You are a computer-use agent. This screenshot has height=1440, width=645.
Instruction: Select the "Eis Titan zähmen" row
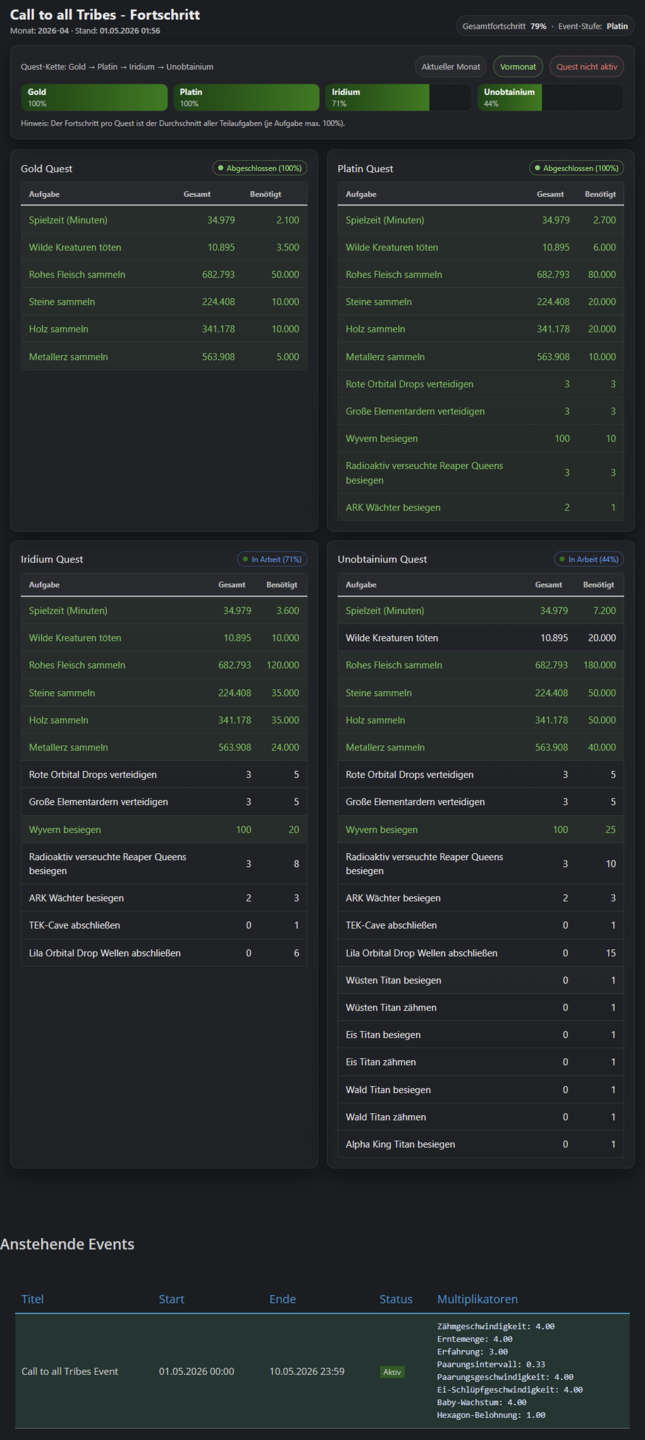coord(481,1063)
